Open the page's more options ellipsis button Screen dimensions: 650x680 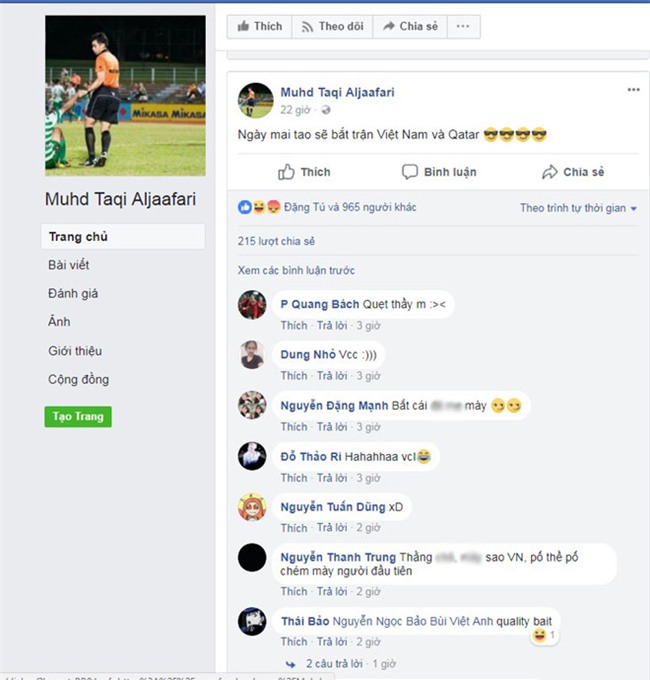pyautogui.click(x=462, y=27)
